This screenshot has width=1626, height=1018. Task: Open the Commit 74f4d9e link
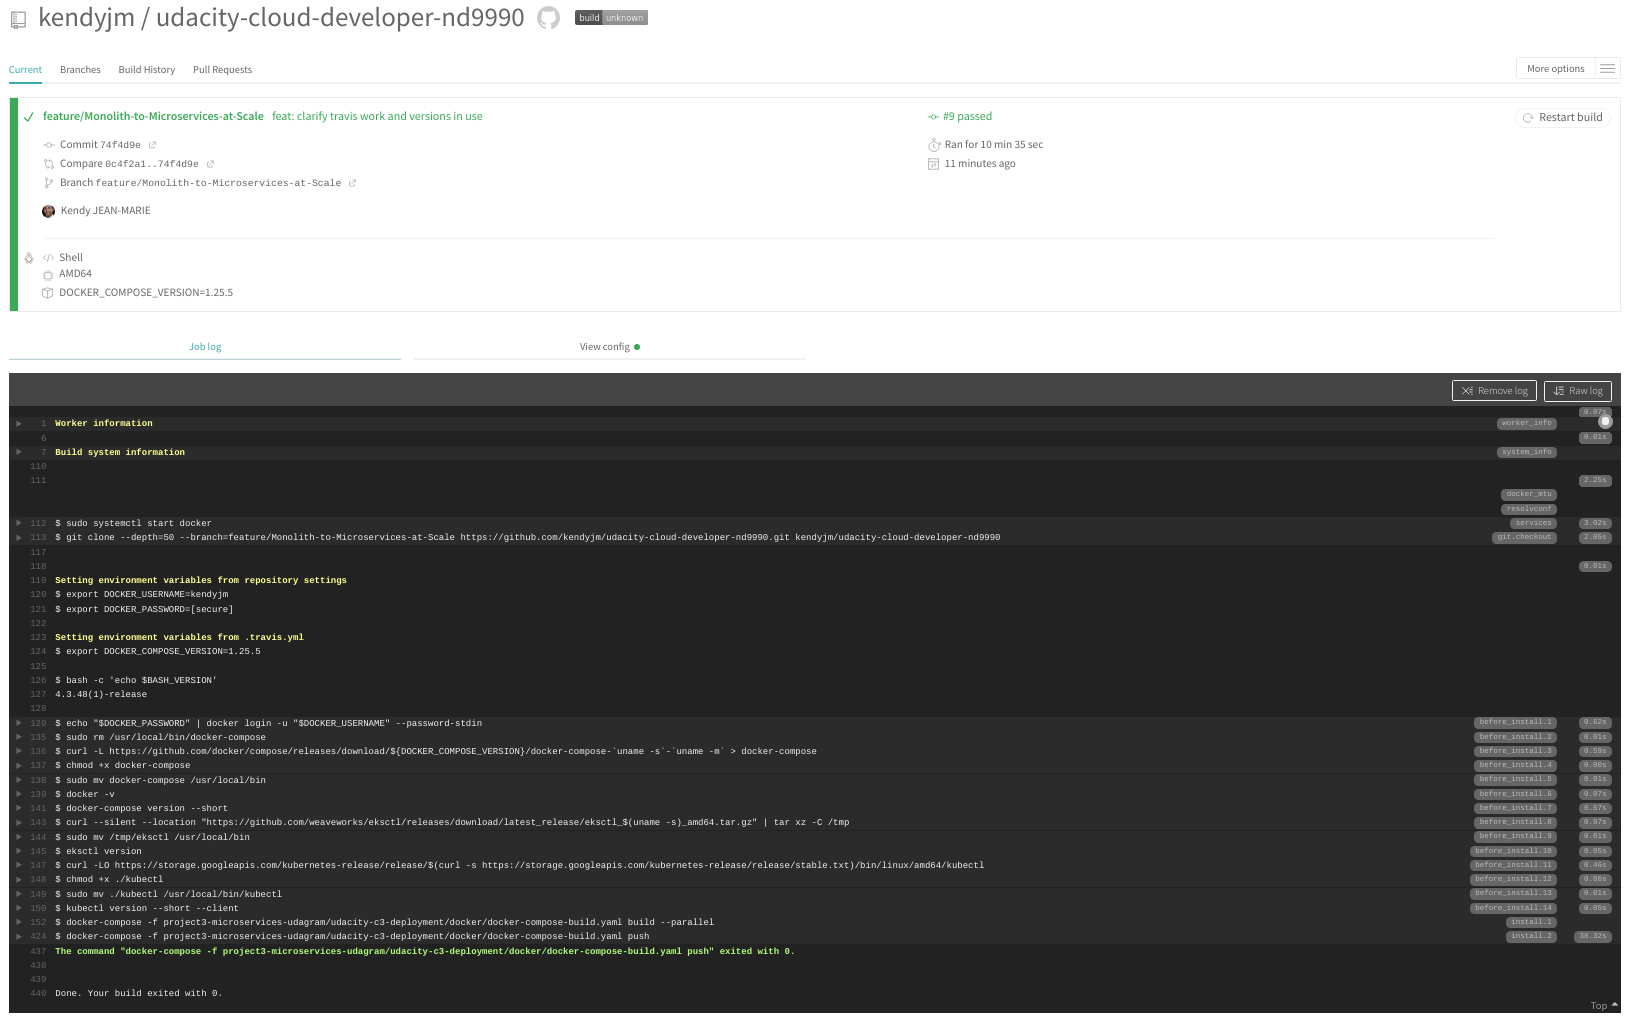(x=100, y=145)
